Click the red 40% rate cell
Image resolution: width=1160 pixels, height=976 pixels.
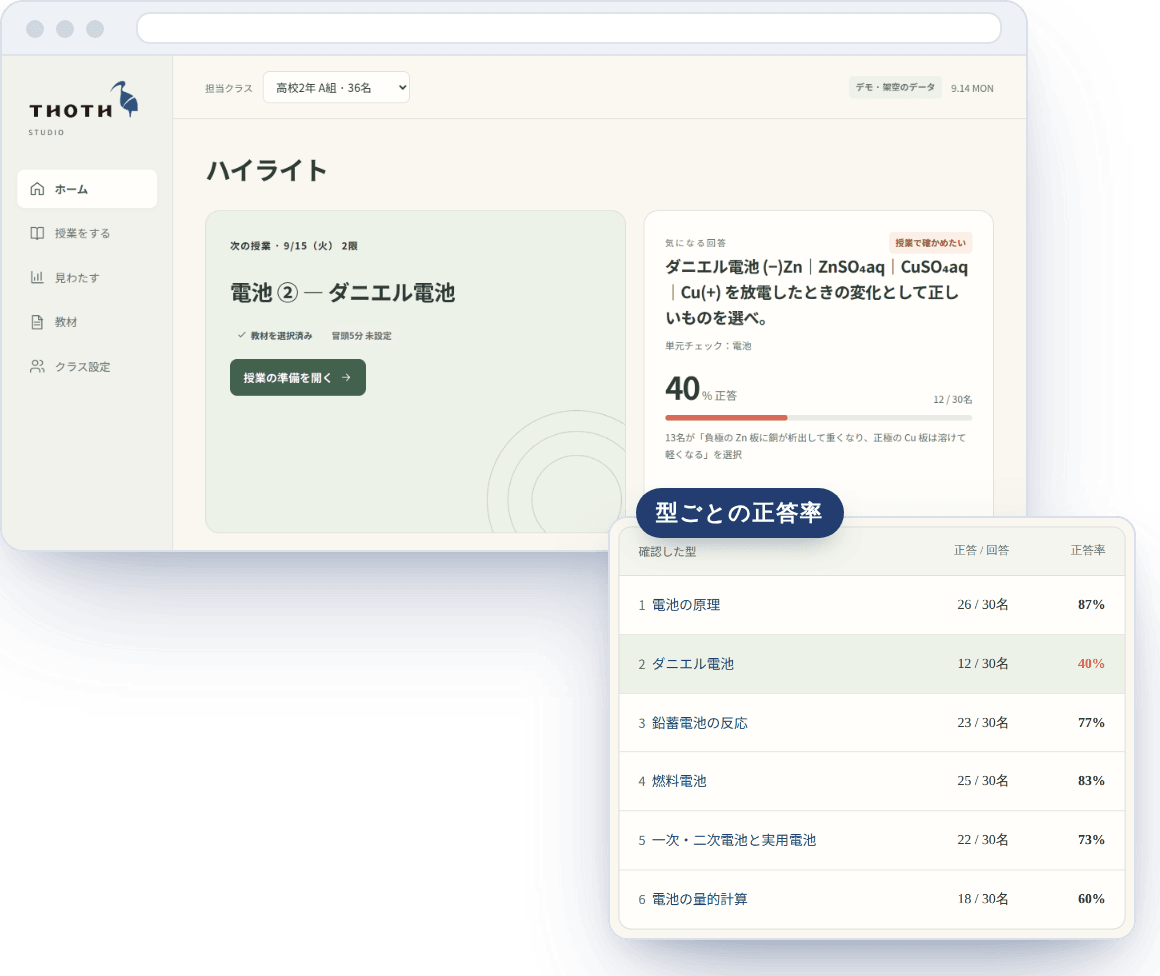click(x=1091, y=664)
